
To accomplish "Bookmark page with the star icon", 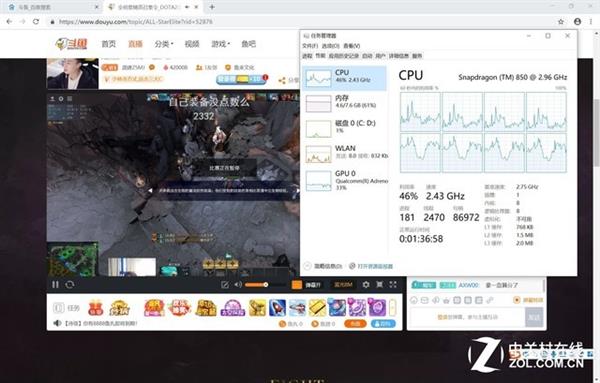I will point(561,22).
